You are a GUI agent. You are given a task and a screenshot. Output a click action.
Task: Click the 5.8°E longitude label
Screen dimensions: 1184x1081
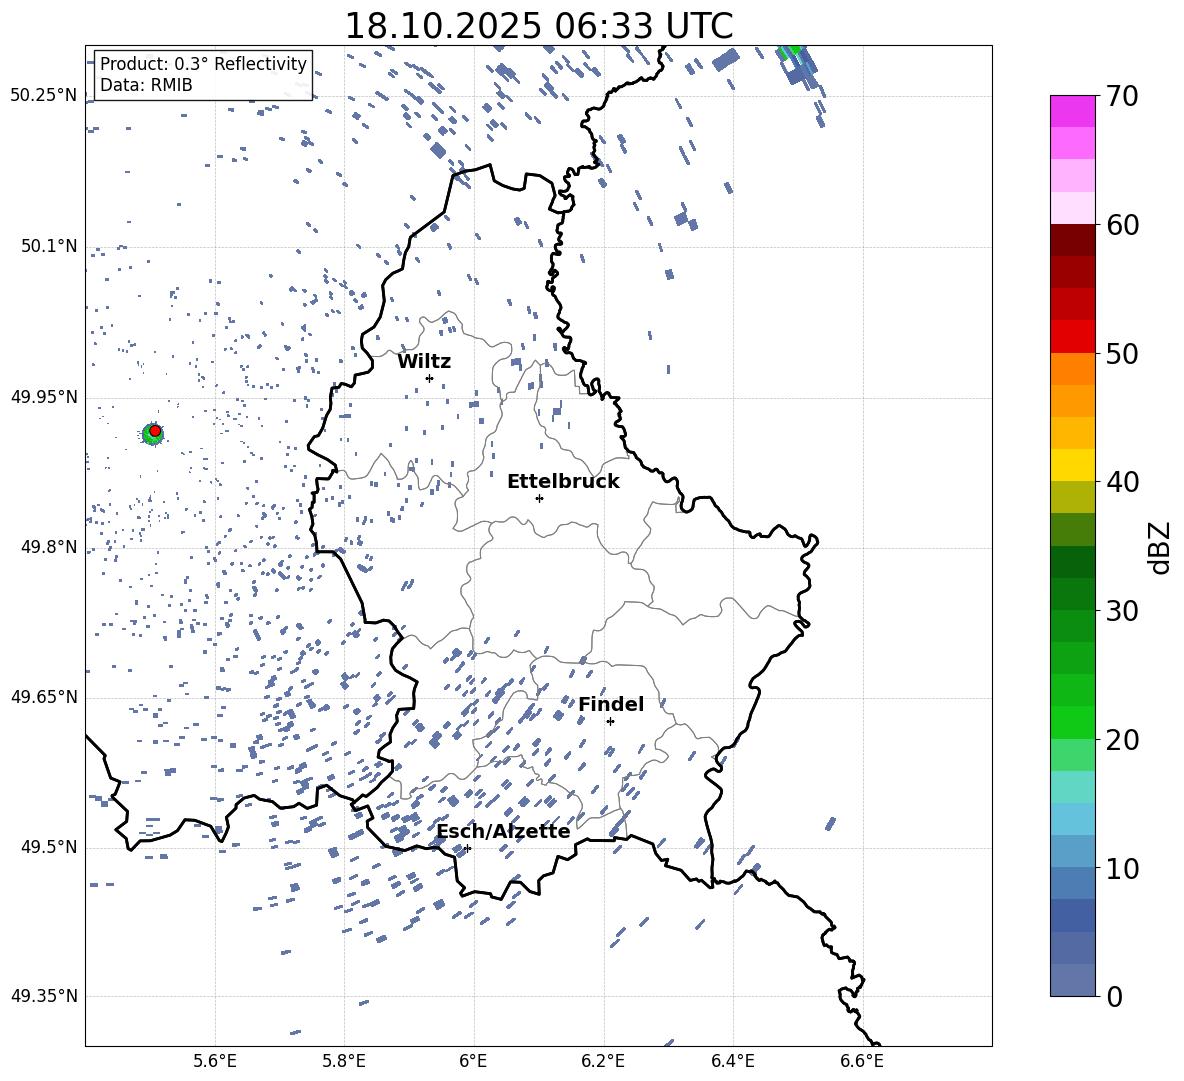pyautogui.click(x=344, y=1061)
